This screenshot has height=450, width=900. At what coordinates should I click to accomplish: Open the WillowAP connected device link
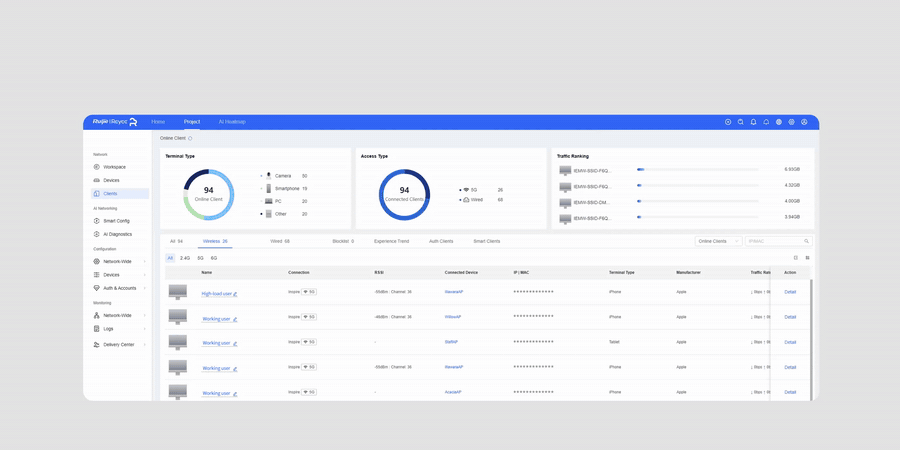[x=453, y=317]
